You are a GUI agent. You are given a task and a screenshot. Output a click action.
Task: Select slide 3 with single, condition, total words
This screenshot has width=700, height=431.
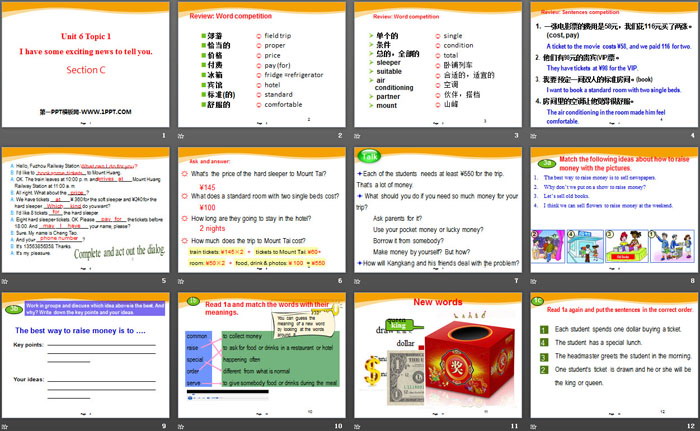[x=438, y=65]
